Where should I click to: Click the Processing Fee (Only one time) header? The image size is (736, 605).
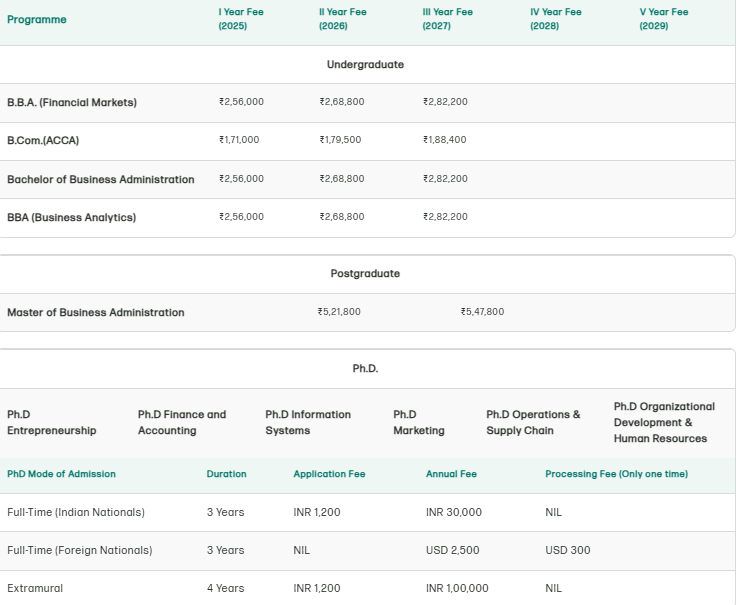(616, 474)
